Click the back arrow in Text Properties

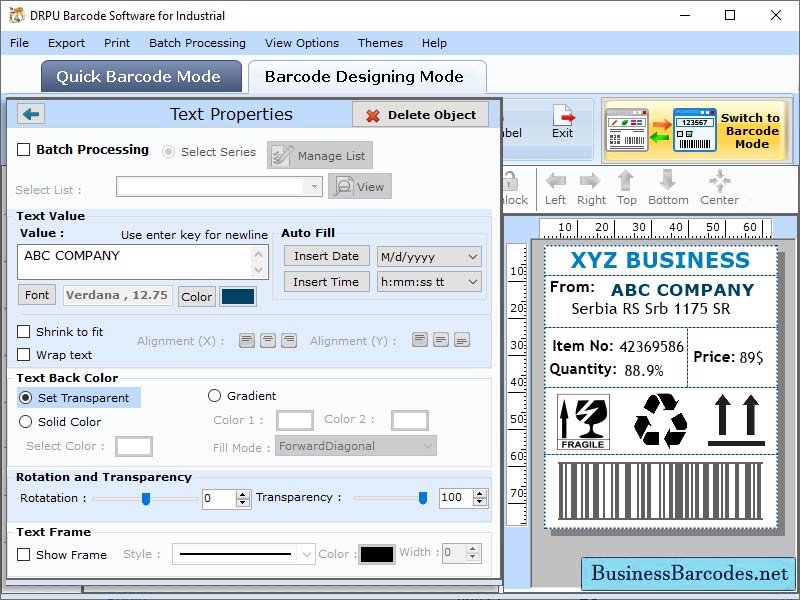point(29,114)
